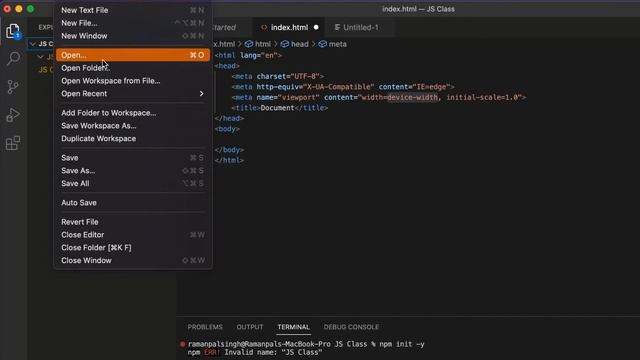Click the npm init -y terminal line
Viewport: 640px width, 360px height.
[306, 344]
